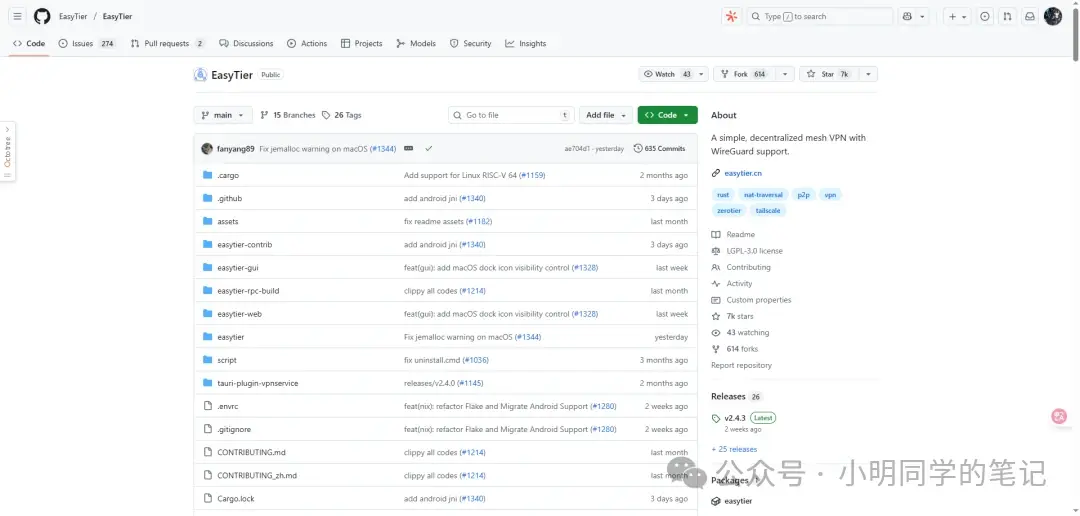View the commit checks status checkmark
Screen dimensions: 1080x516
click(428, 148)
